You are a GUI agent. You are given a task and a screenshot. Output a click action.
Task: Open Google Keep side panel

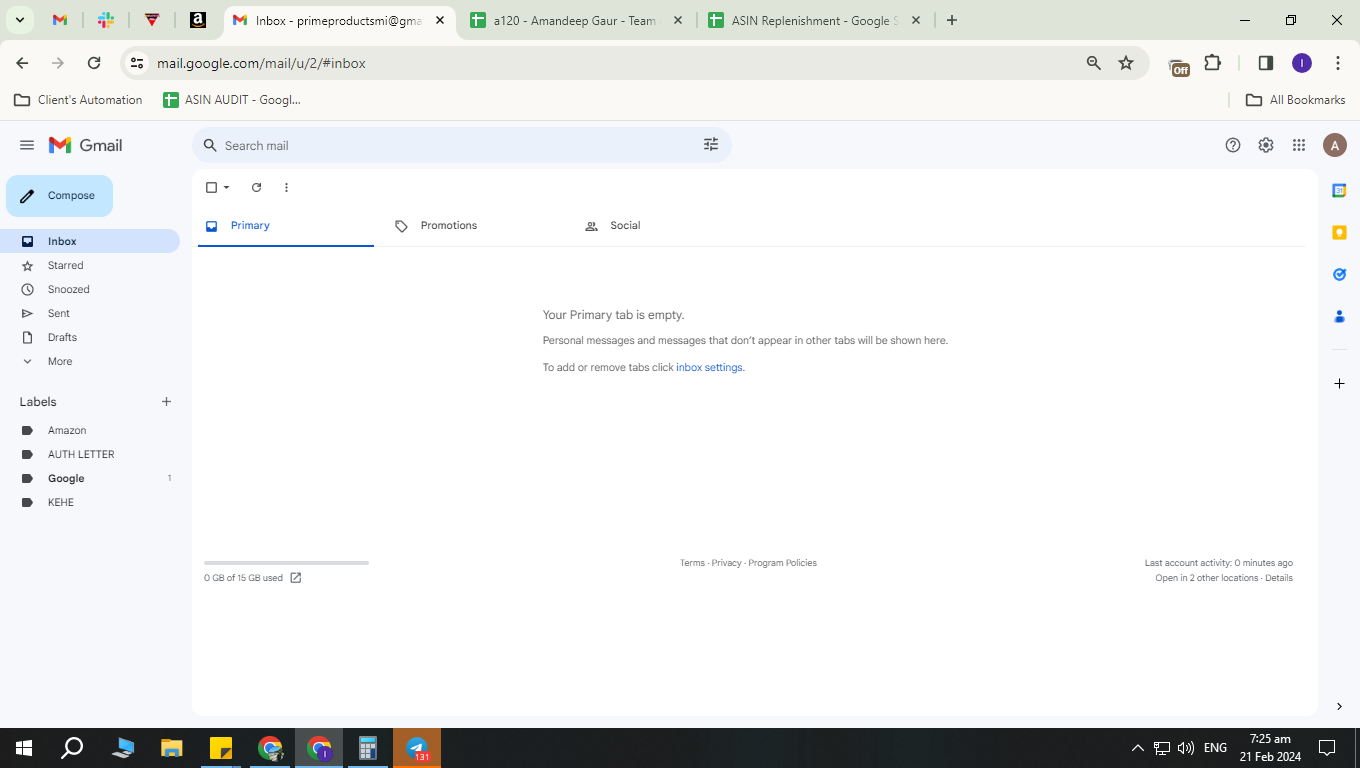point(1339,232)
